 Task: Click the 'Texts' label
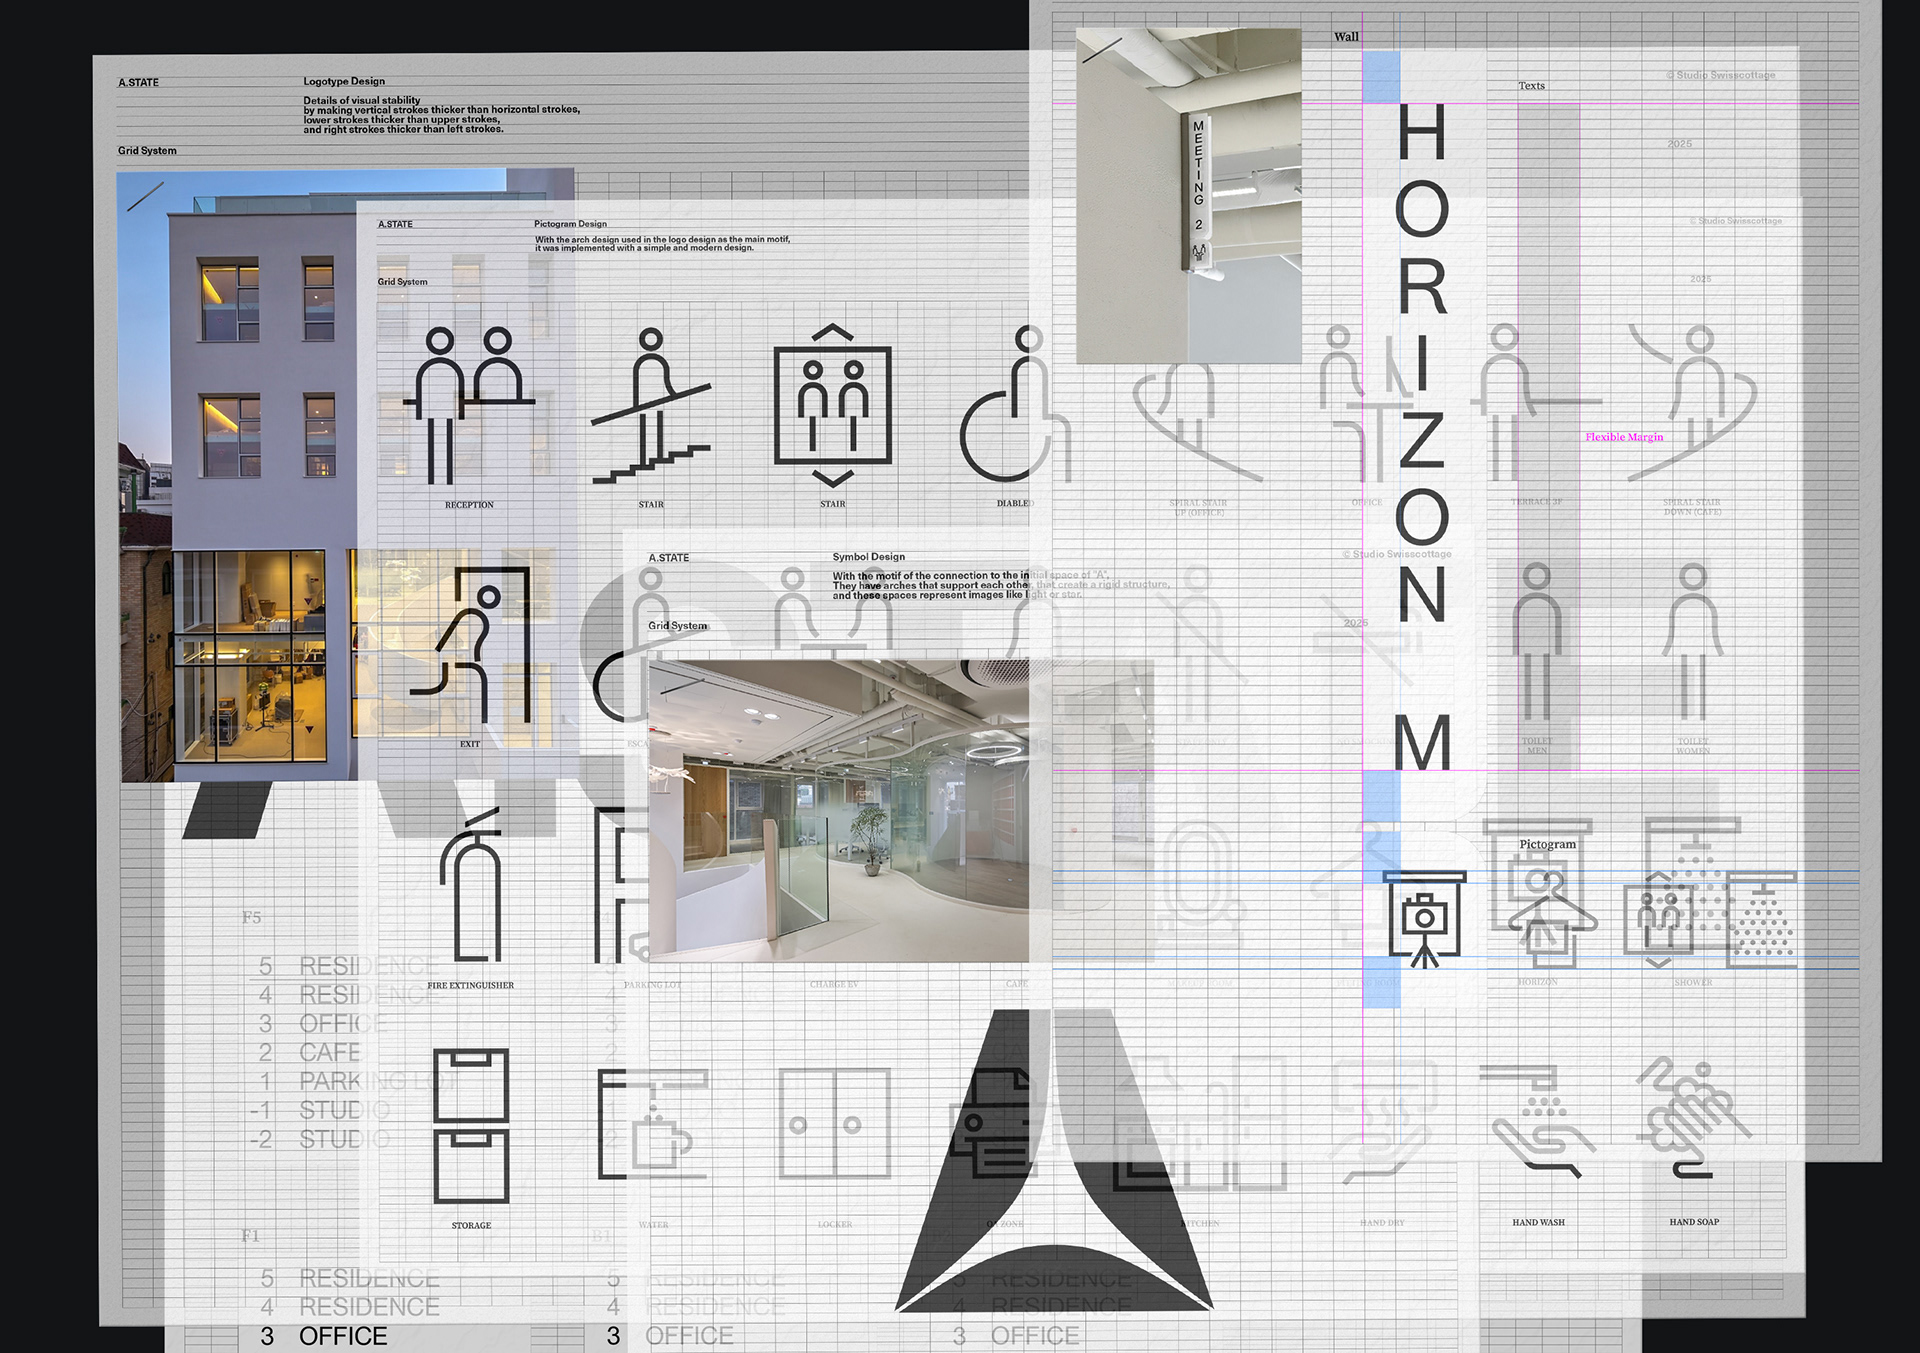click(1531, 86)
